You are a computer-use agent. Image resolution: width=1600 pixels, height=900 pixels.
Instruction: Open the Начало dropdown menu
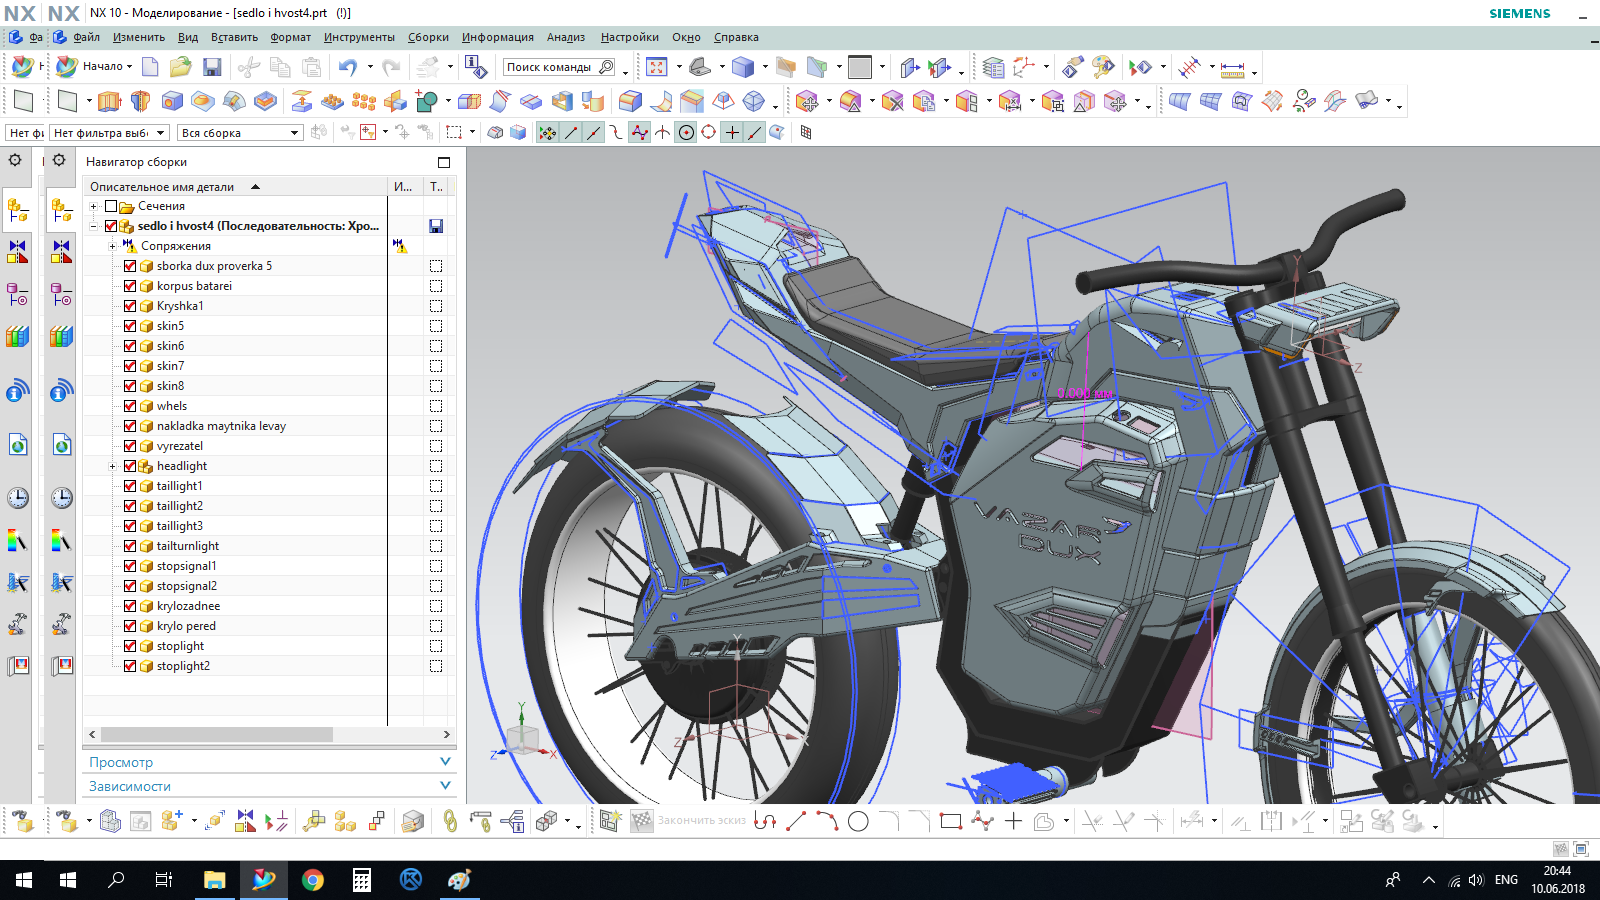point(107,66)
